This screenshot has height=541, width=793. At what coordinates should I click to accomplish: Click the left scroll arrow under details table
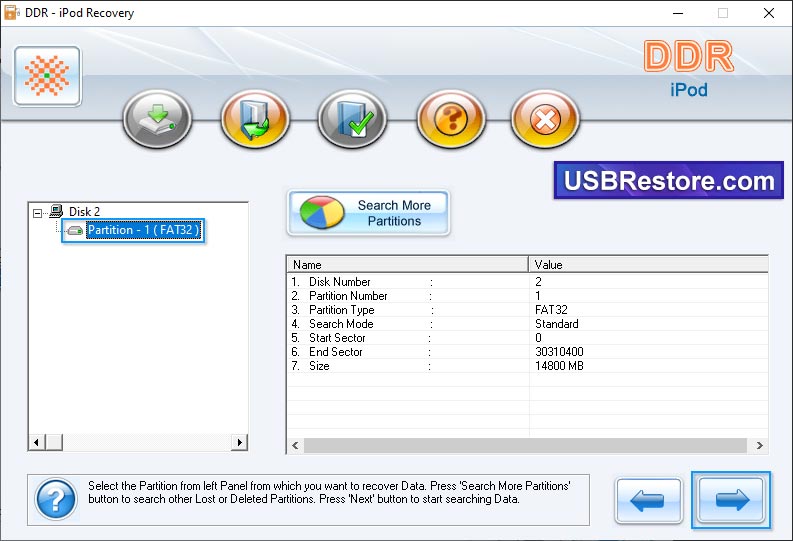coord(295,445)
